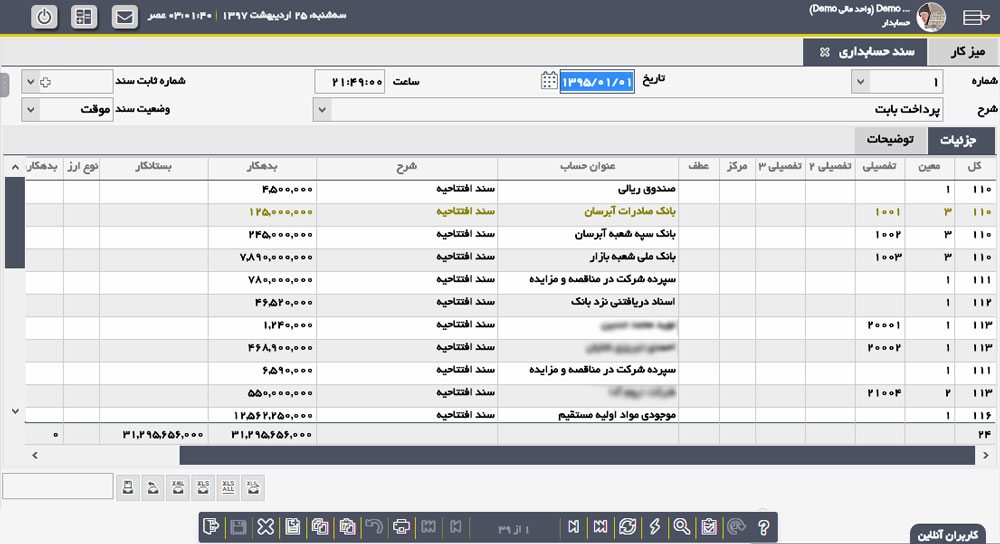The width and height of the screenshot is (1000, 544).
Task: Click the save-layout disk tray icon below grid
Action: pyautogui.click(x=128, y=488)
